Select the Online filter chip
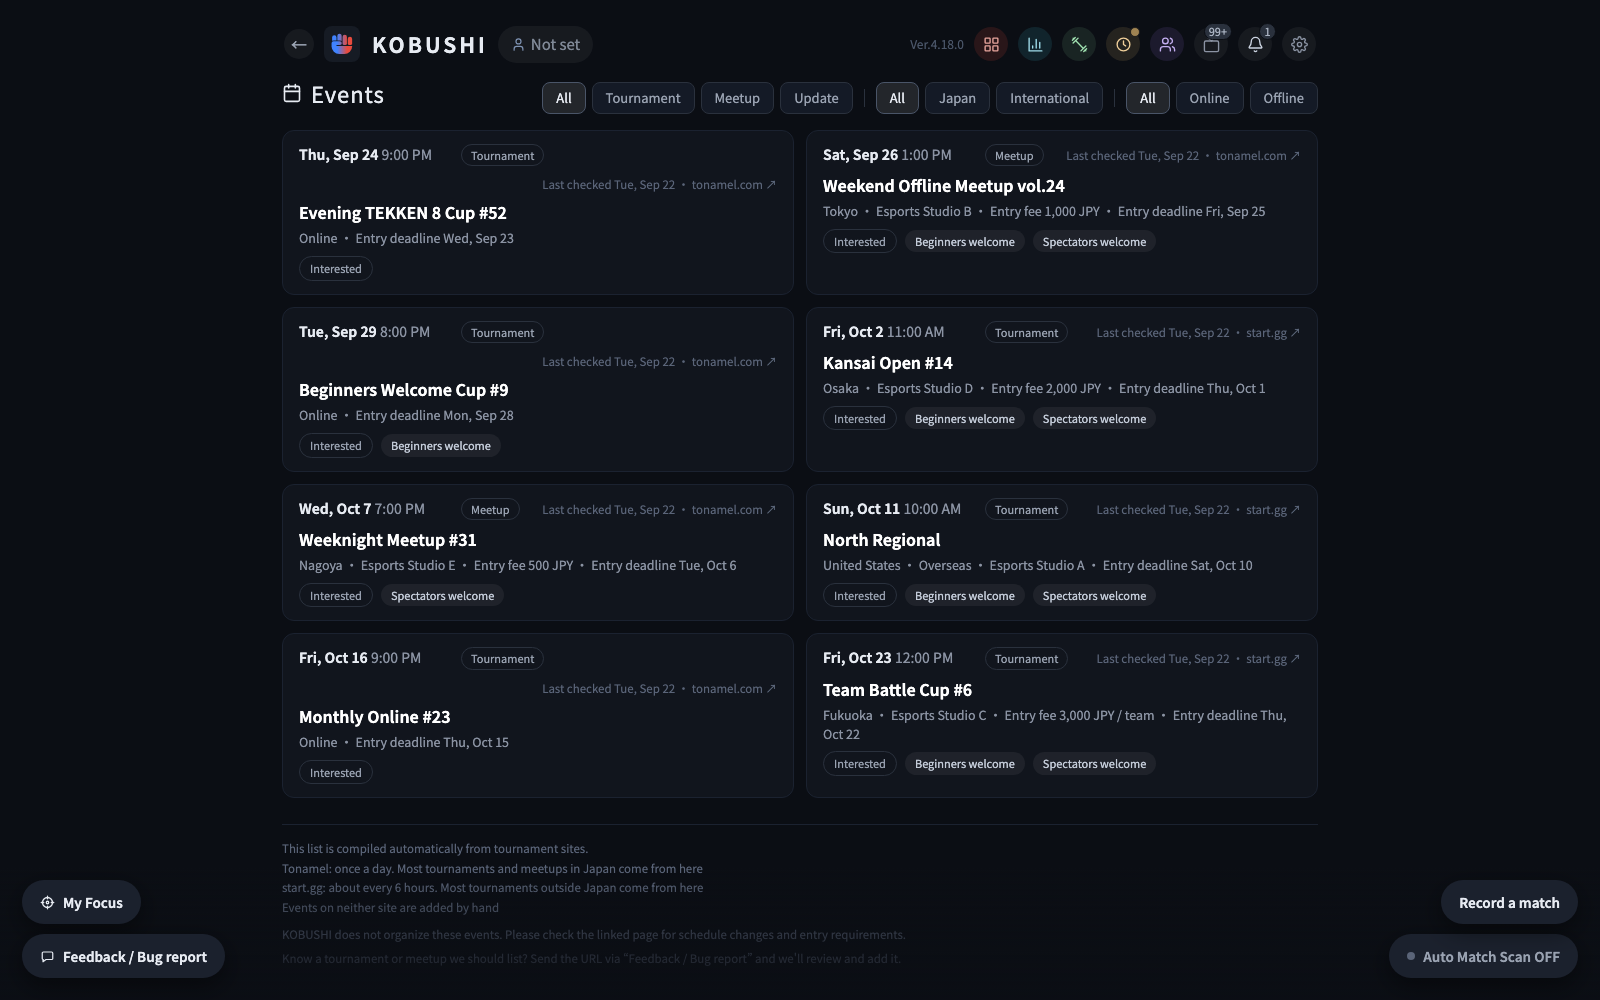1600x1000 pixels. [x=1209, y=98]
